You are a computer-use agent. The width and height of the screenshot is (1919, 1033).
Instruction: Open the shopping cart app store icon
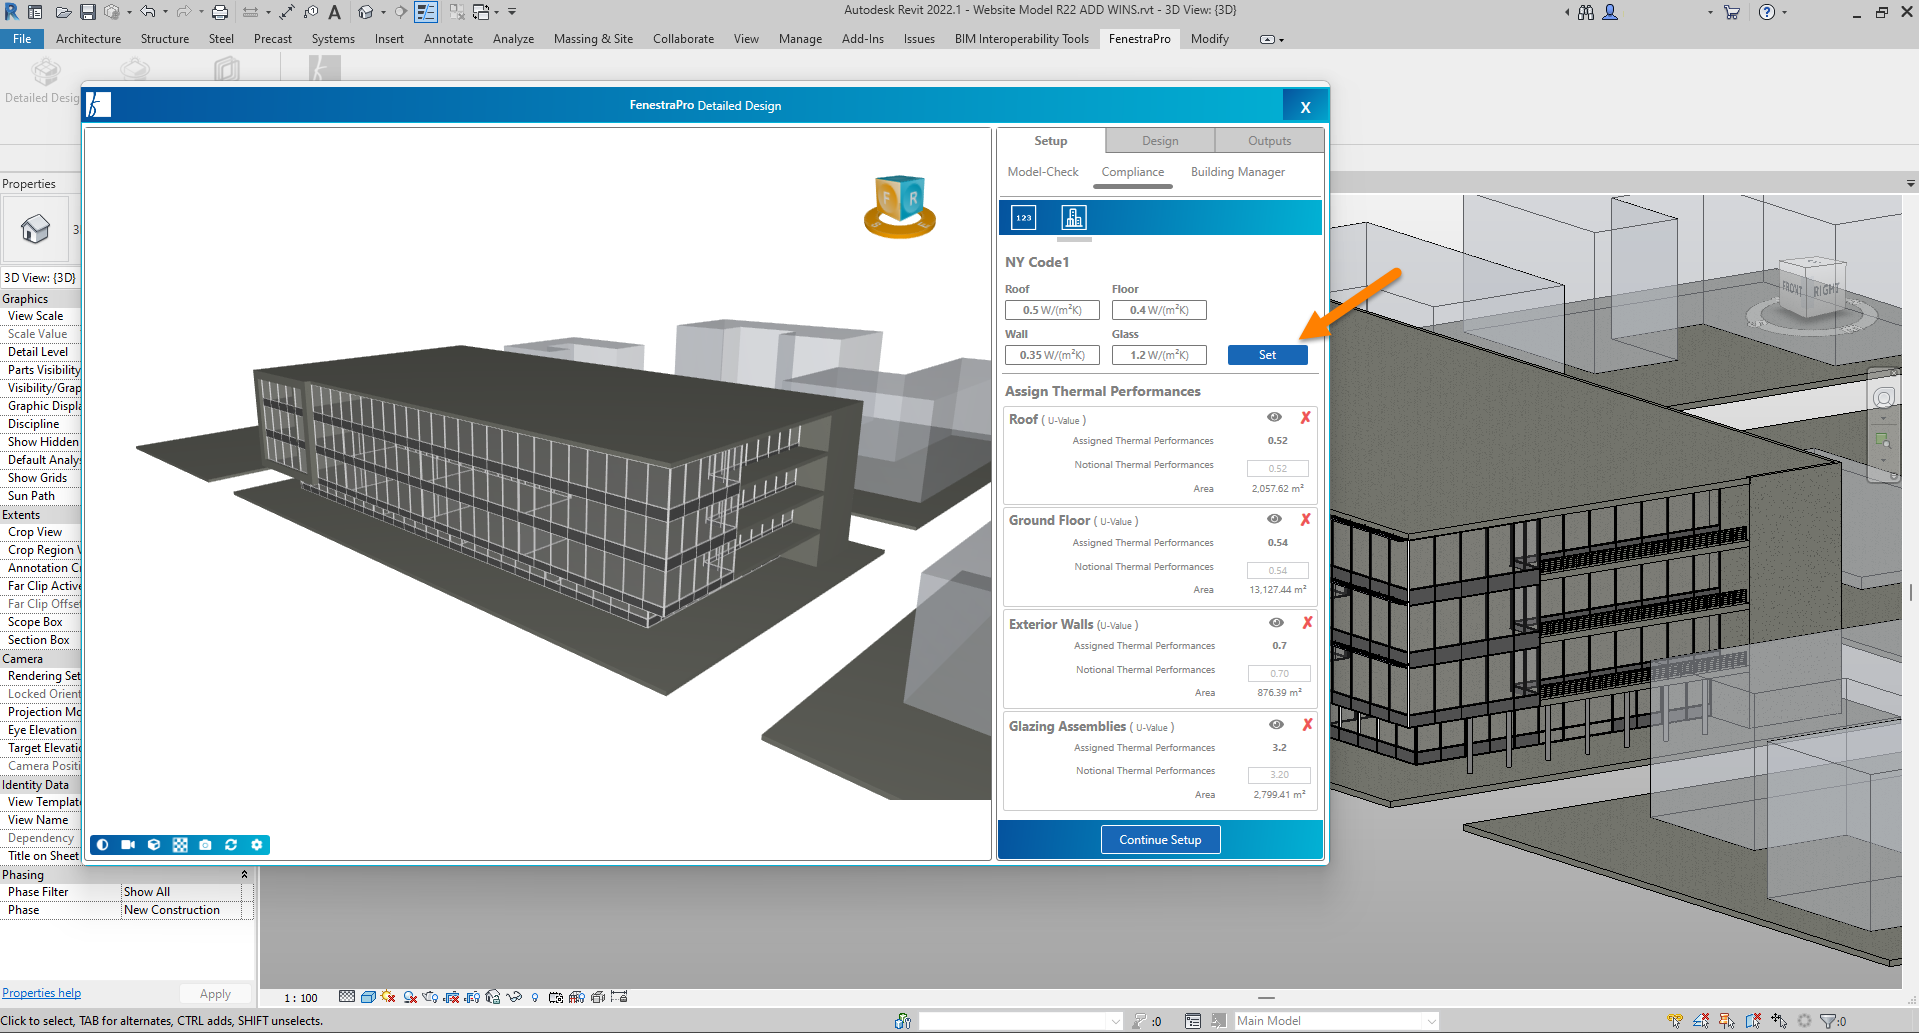pos(1732,12)
